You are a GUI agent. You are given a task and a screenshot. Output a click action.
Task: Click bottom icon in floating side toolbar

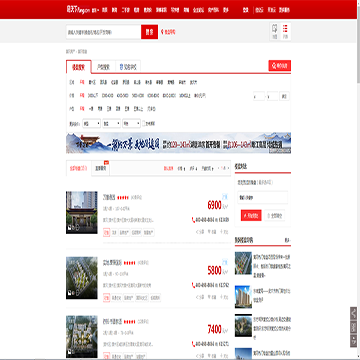tap(353, 341)
